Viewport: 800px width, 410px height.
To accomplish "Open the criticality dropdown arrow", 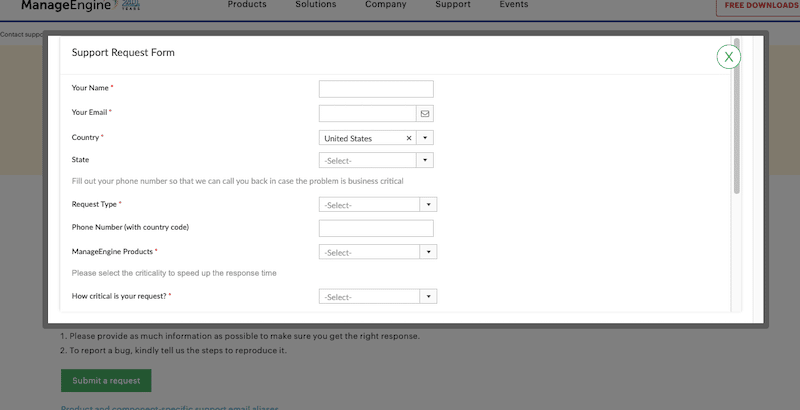I will (429, 296).
